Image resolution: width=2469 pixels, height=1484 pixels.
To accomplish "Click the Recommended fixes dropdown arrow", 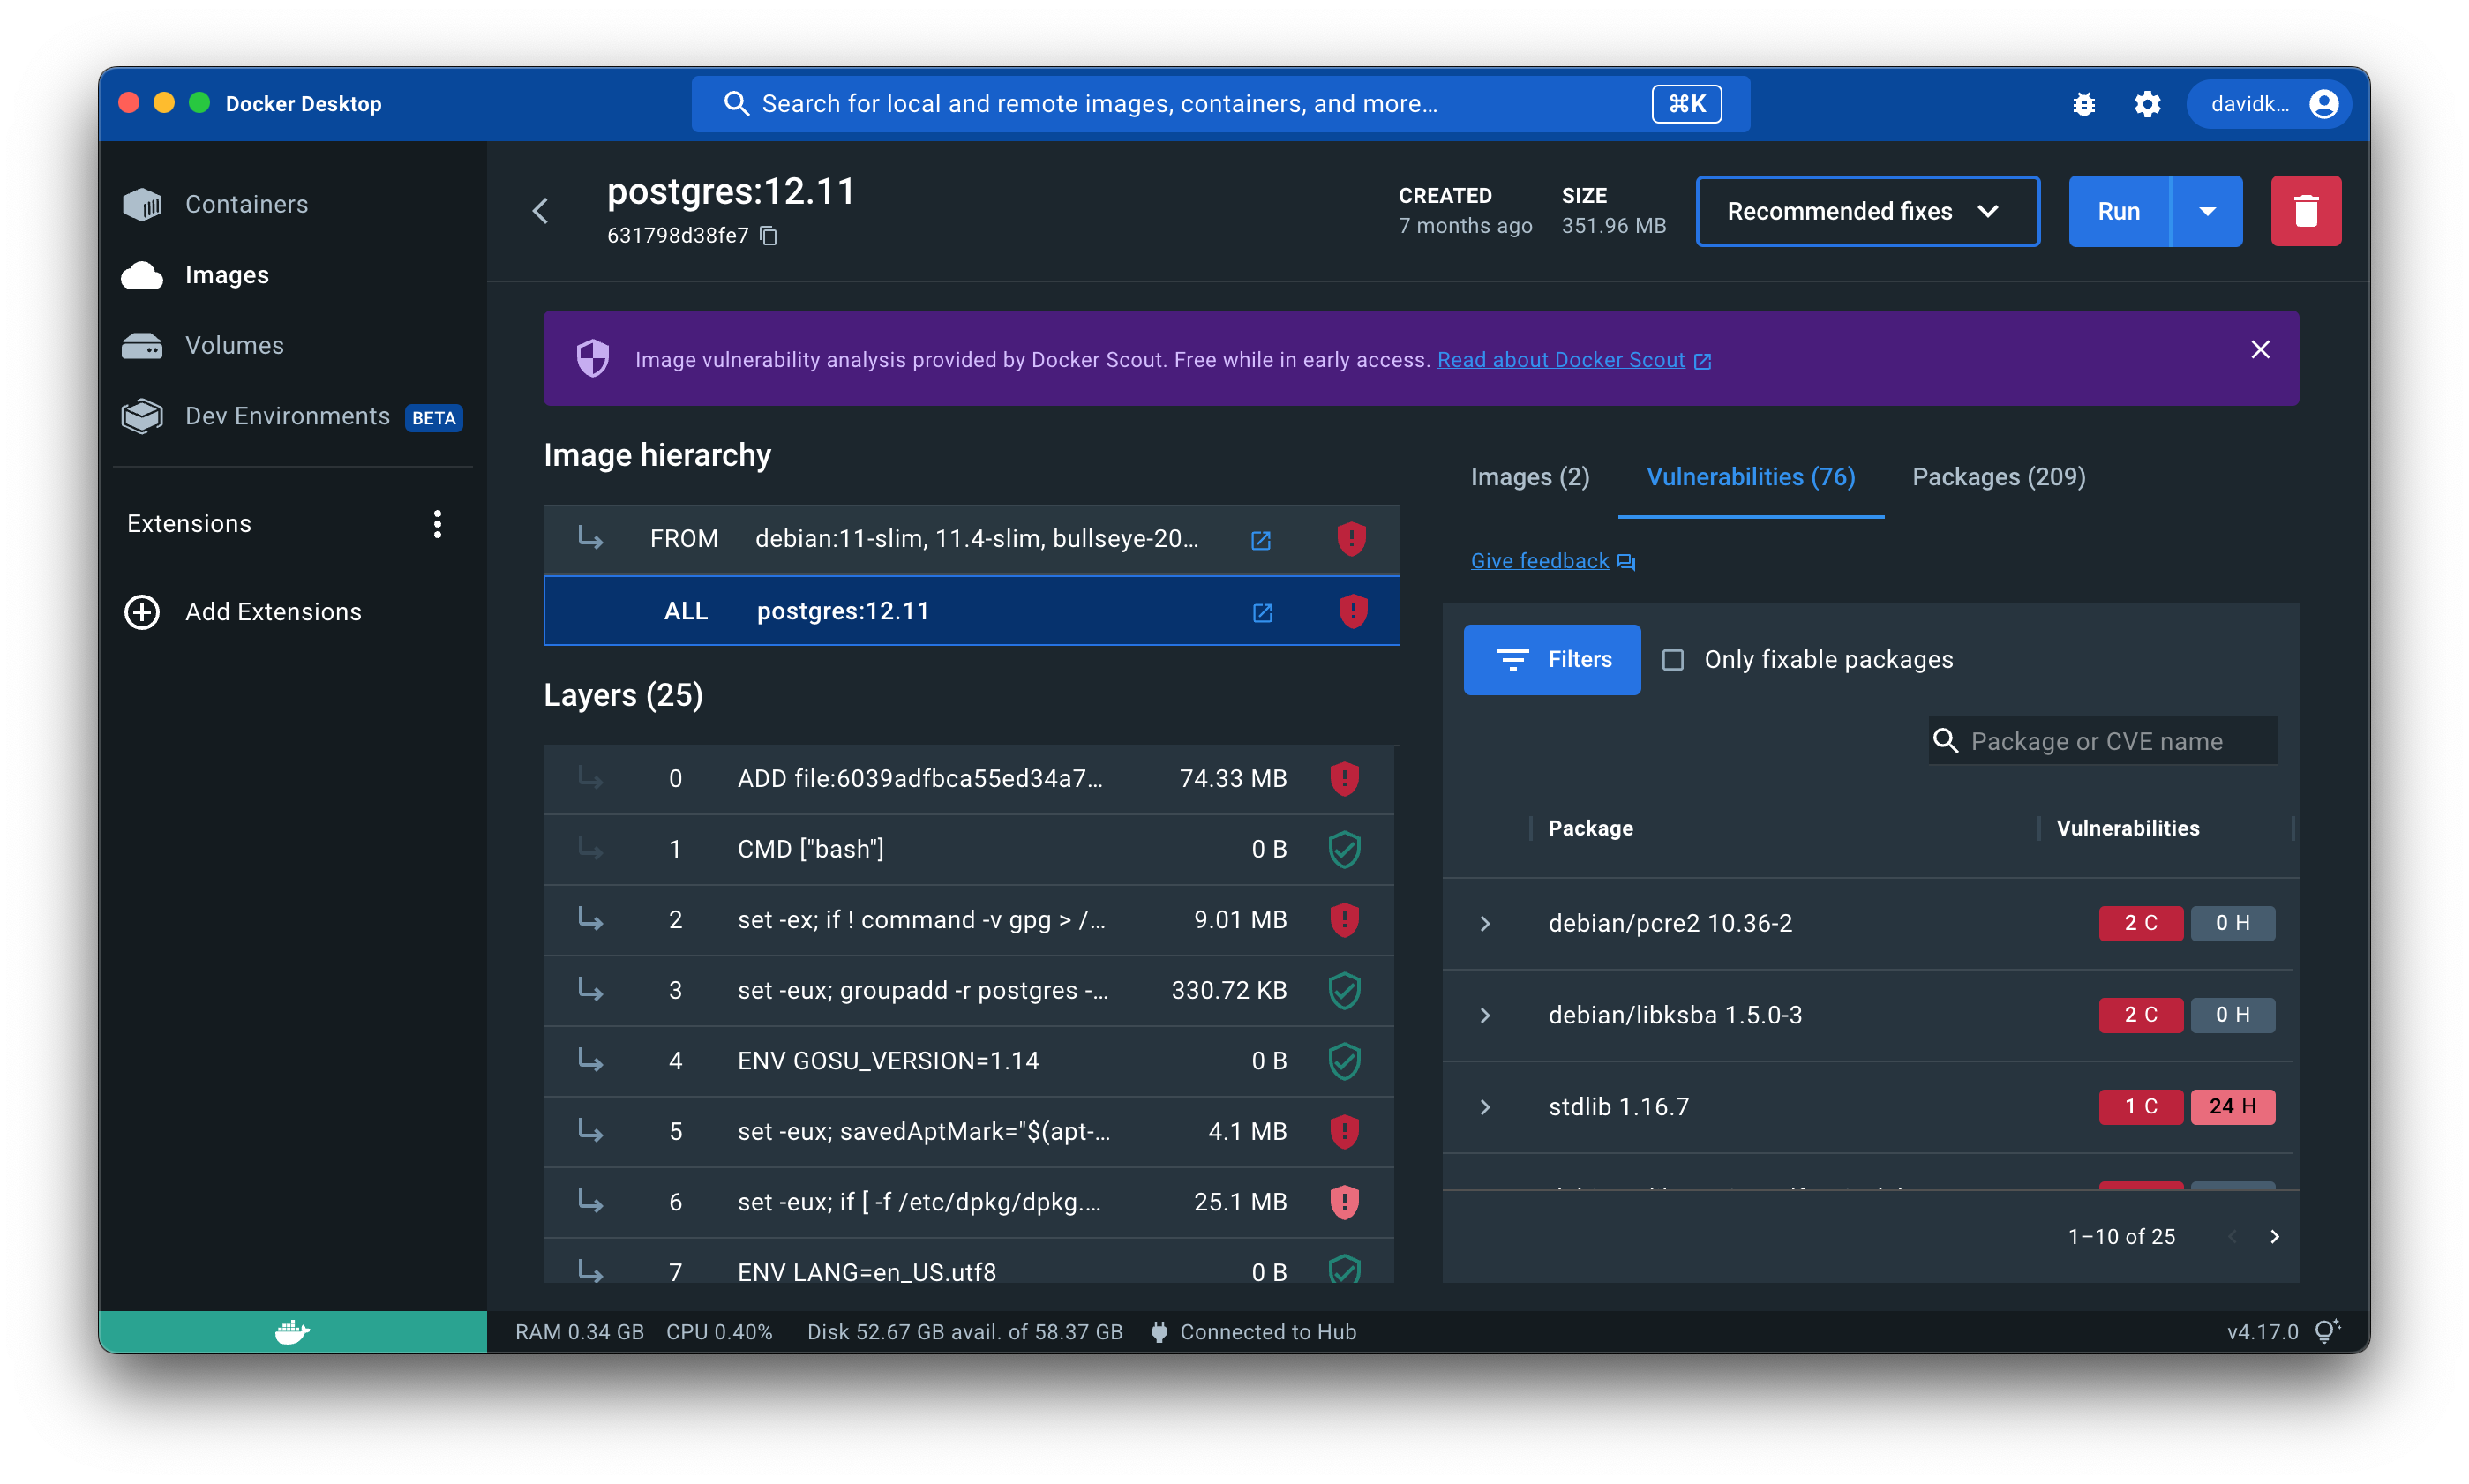I will coord(1989,210).
